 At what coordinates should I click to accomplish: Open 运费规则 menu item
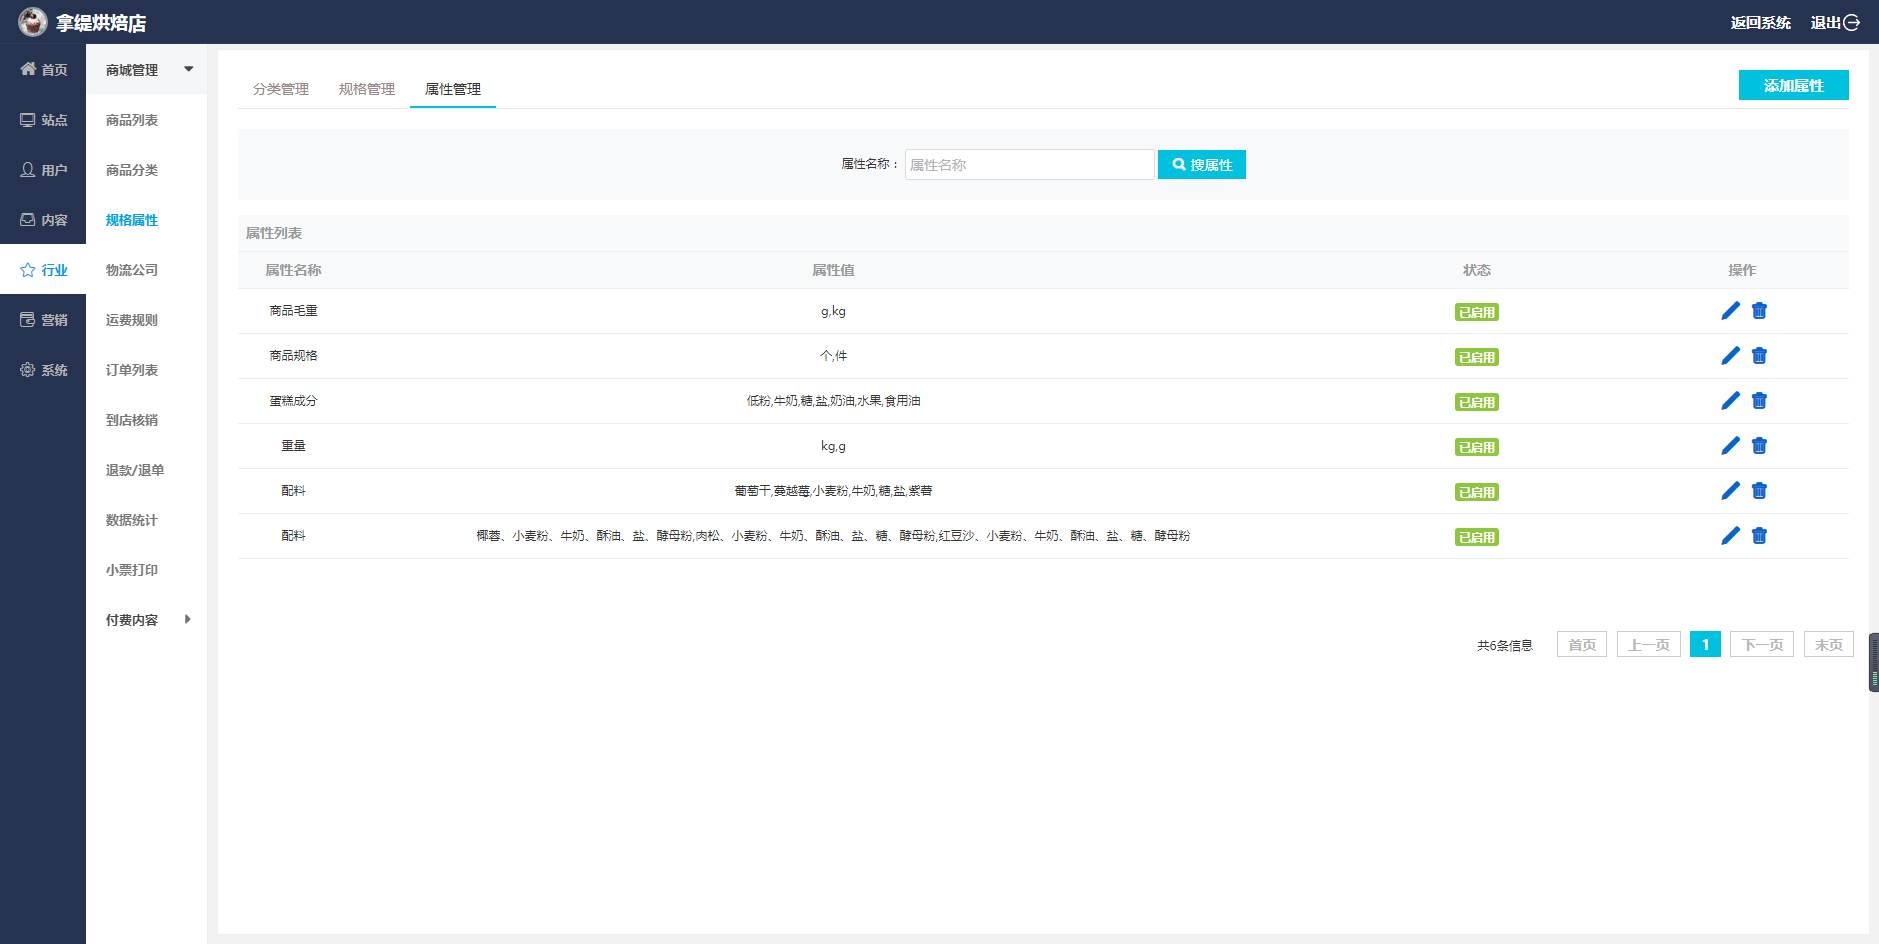click(x=132, y=320)
